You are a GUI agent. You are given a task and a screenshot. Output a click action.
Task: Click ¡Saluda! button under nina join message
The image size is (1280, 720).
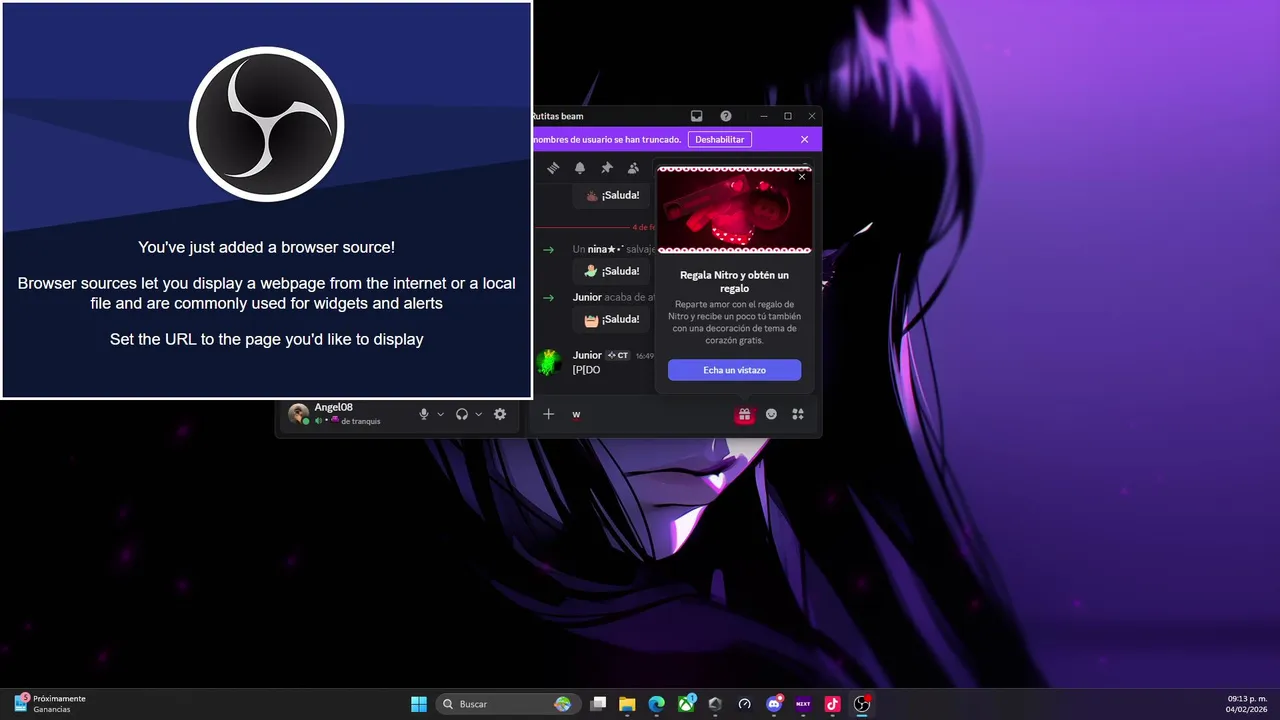612,271
